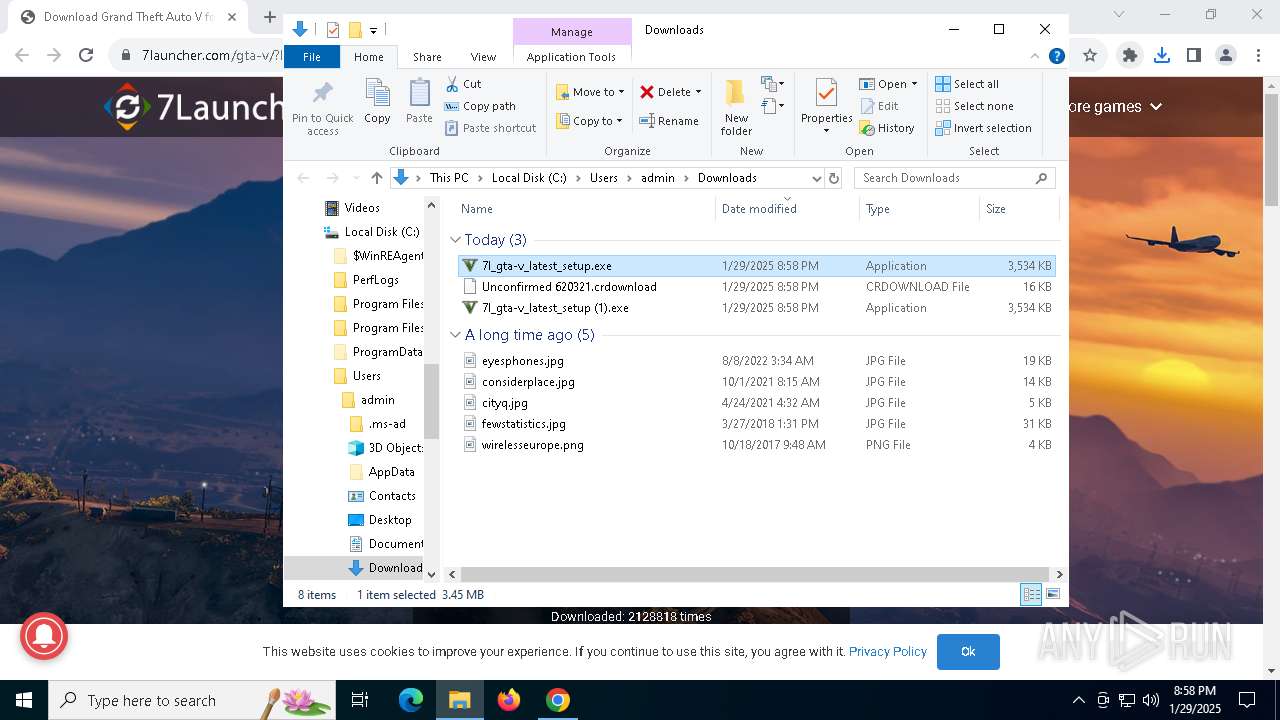Image resolution: width=1280 pixels, height=720 pixels.
Task: Select Unconfirmed 620321.crdownload file
Action: pos(756,287)
